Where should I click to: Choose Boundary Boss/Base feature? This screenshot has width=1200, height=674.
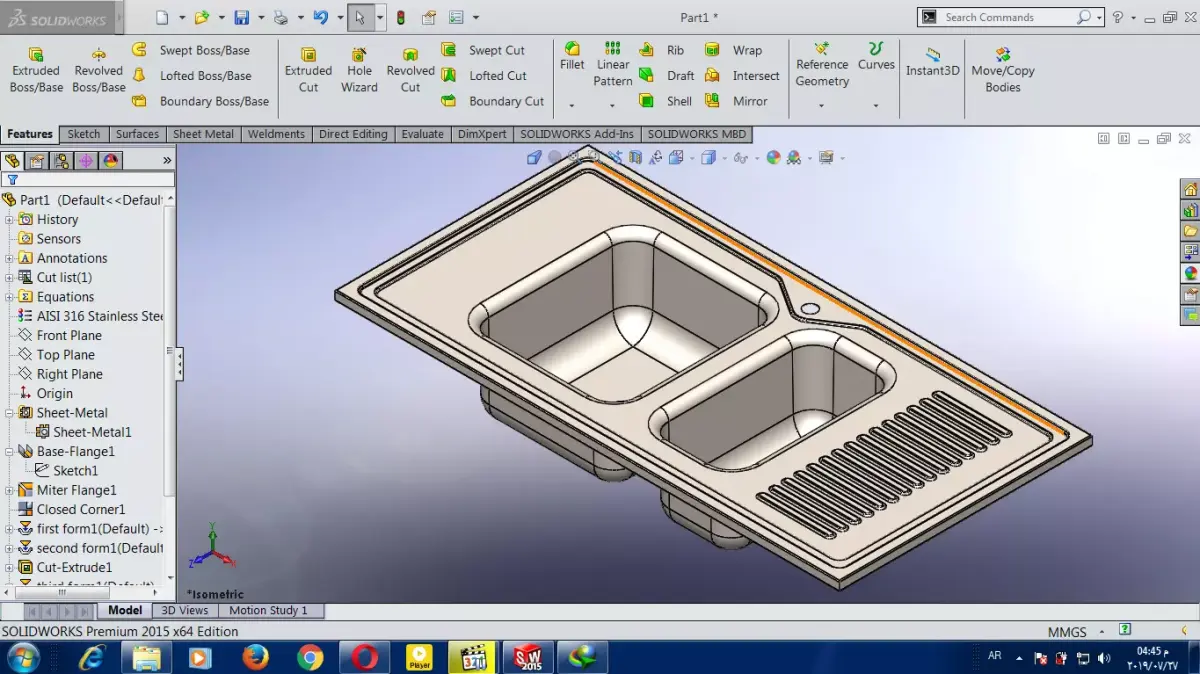coord(200,101)
